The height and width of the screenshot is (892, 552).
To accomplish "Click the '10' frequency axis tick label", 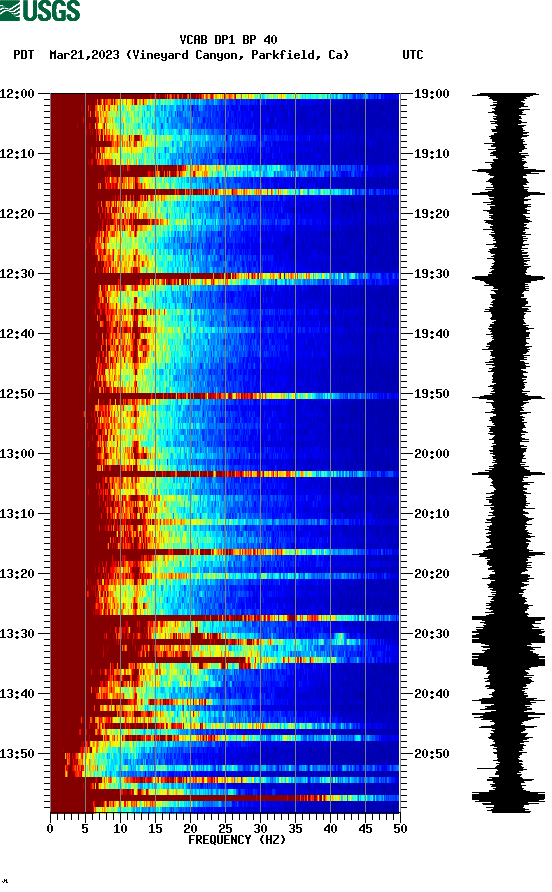I will tap(120, 829).
